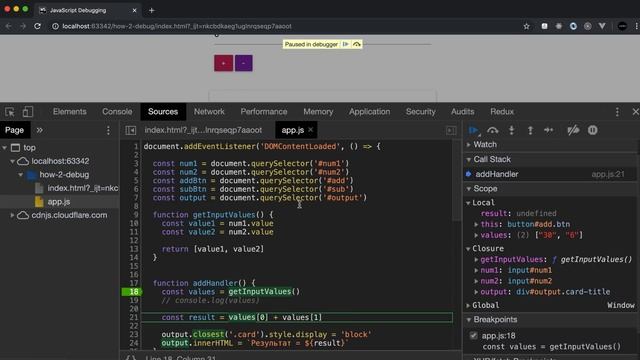Collapse the how-2-debug folder
Viewport: 640px width, 360px height.
(x=20, y=175)
